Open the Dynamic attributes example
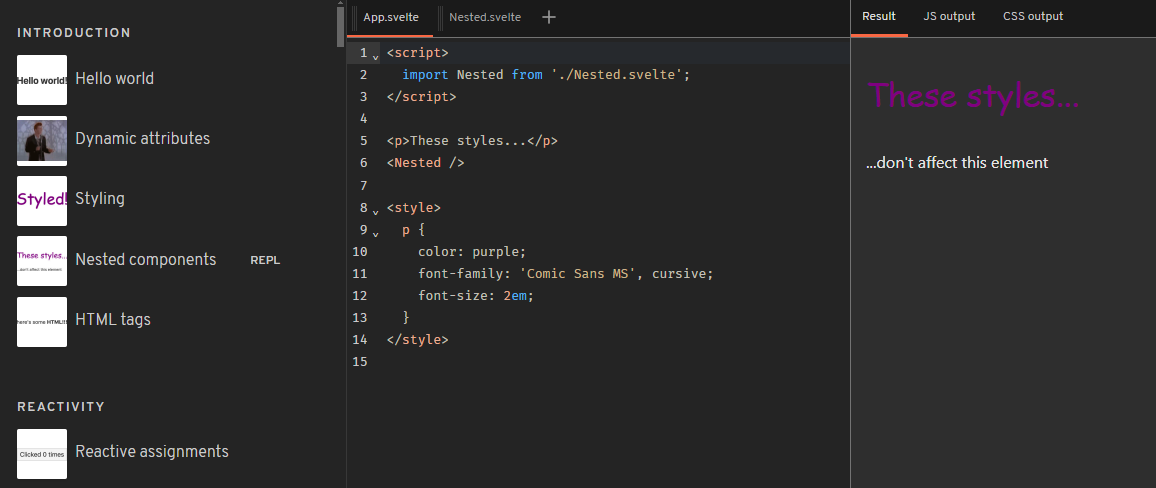The width and height of the screenshot is (1156, 488). [x=142, y=139]
